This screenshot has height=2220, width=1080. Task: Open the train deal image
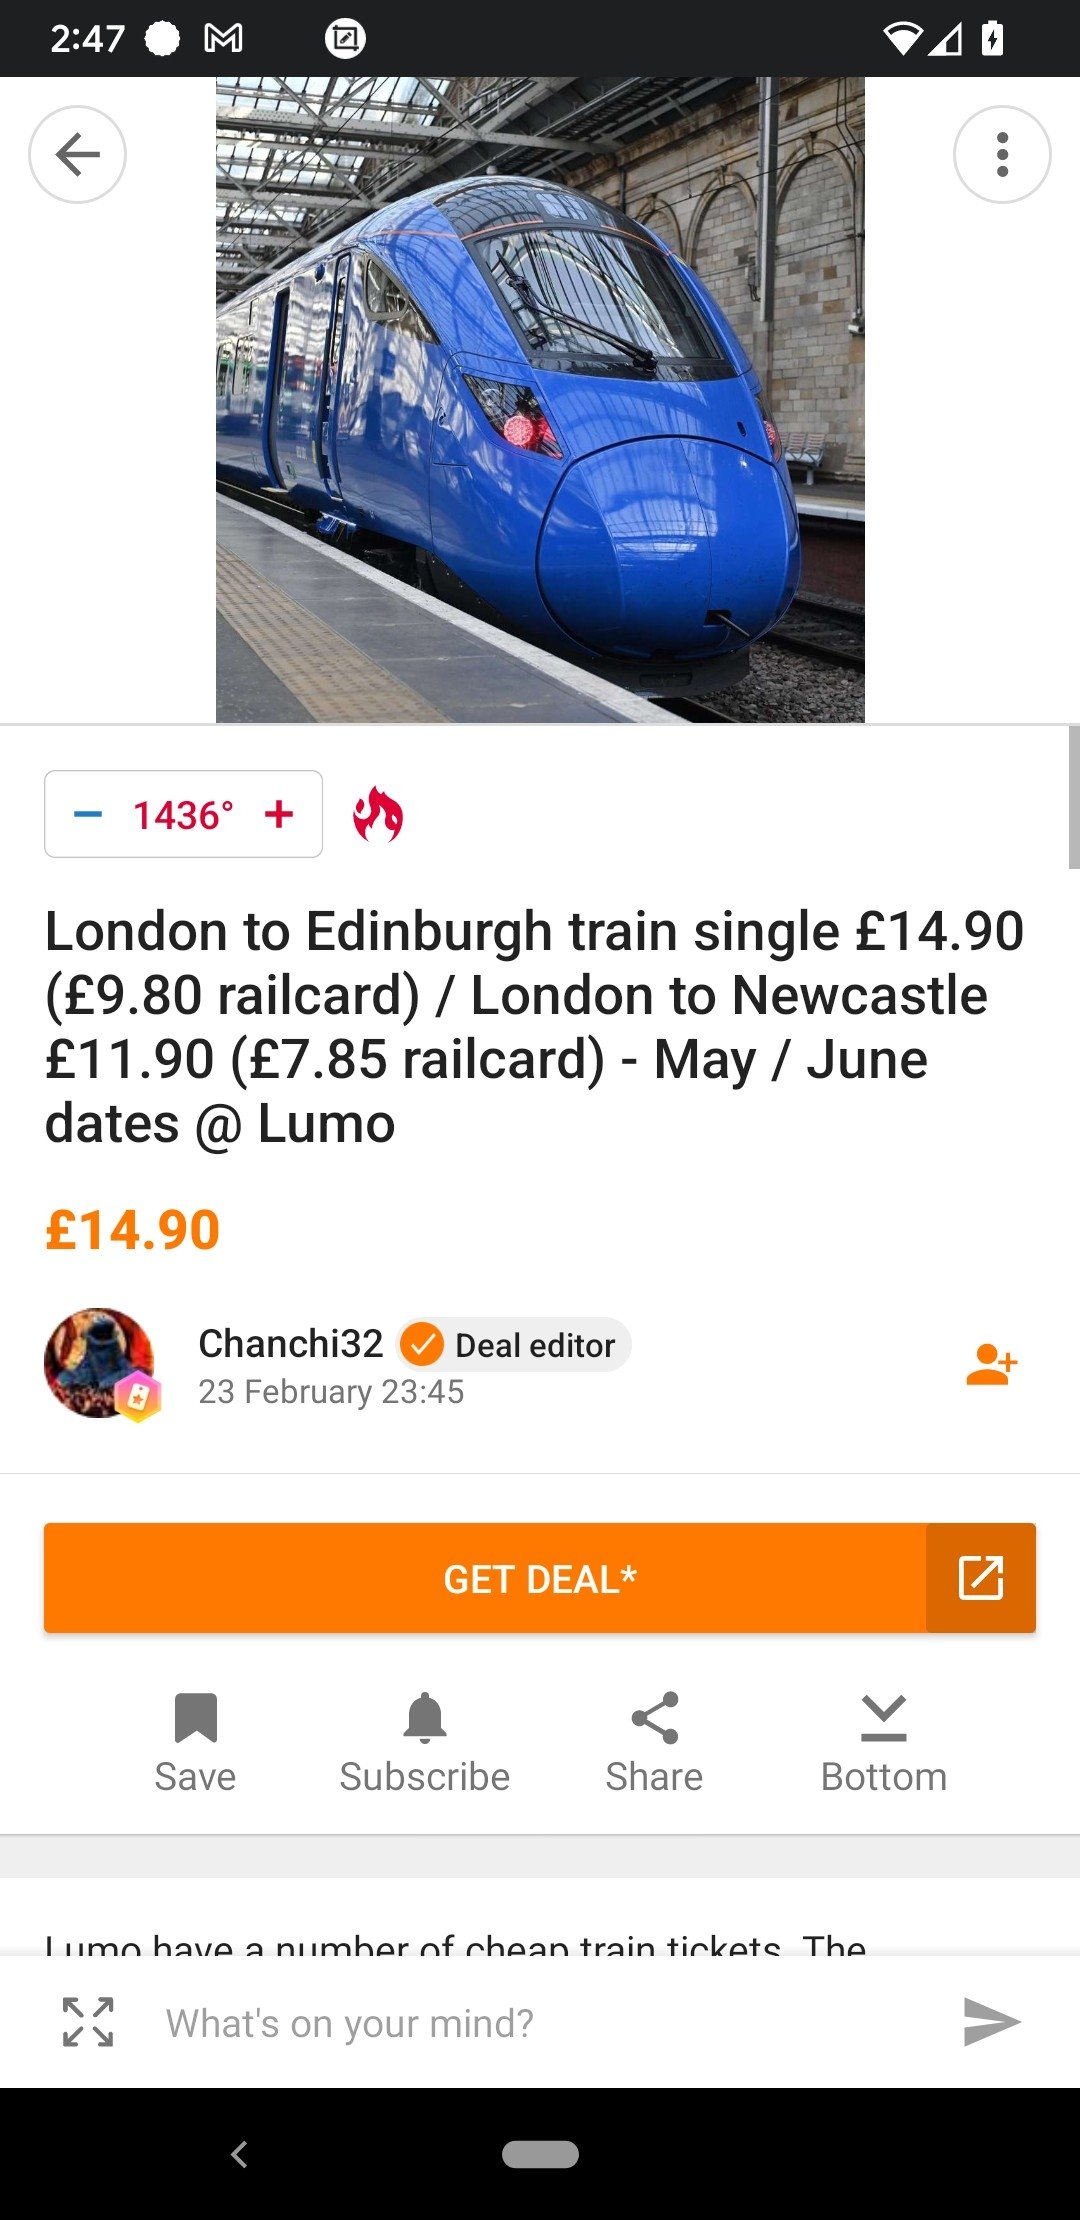(540, 400)
